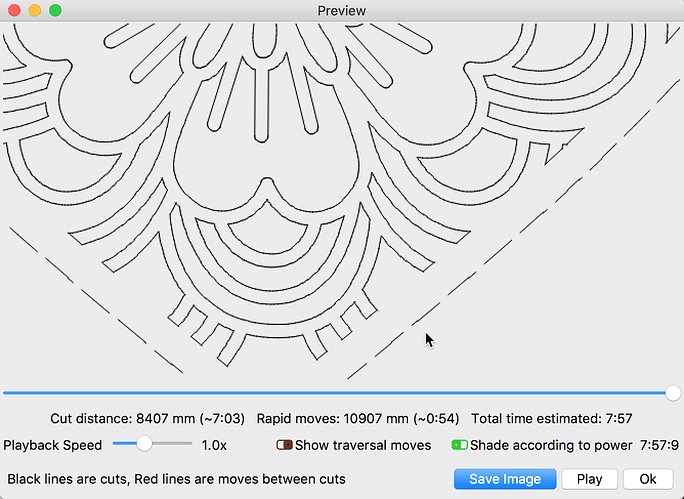Viewport: 684px width, 499px height.
Task: Click the Total time estimated: 7:57 text
Action: pos(551,419)
